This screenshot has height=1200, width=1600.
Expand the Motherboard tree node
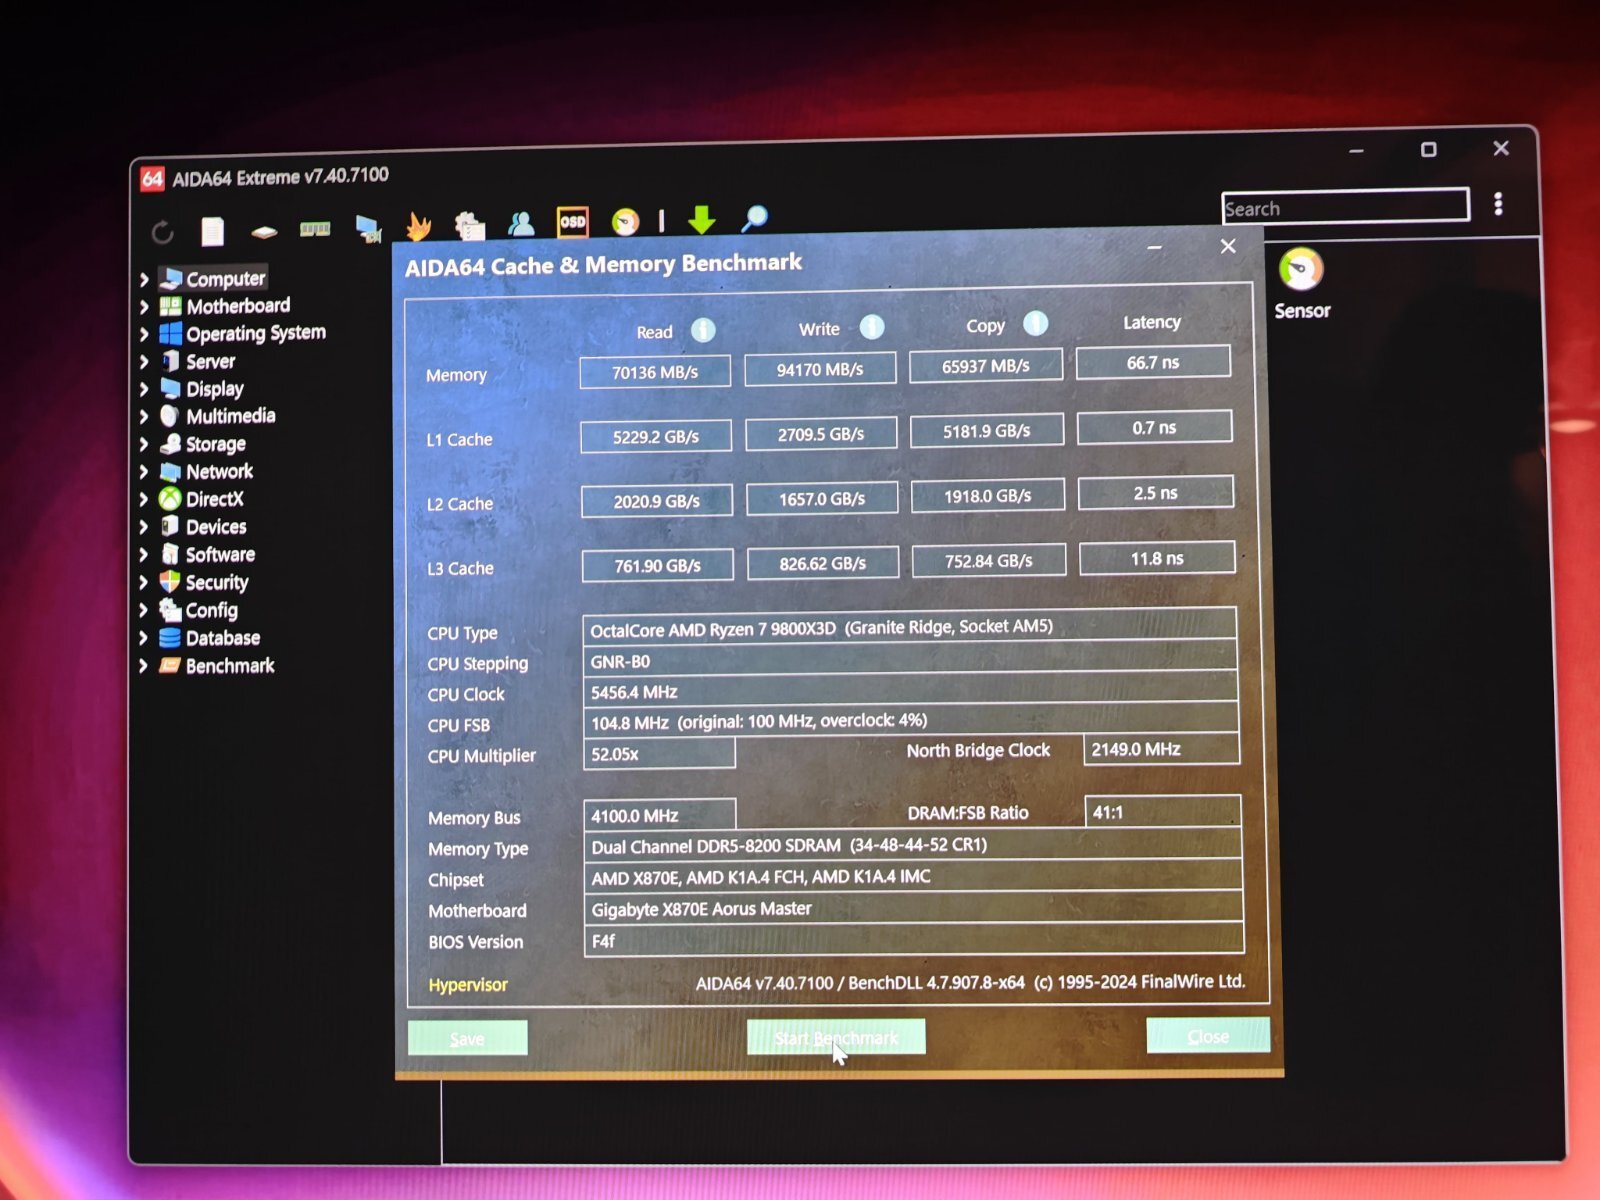click(x=144, y=307)
